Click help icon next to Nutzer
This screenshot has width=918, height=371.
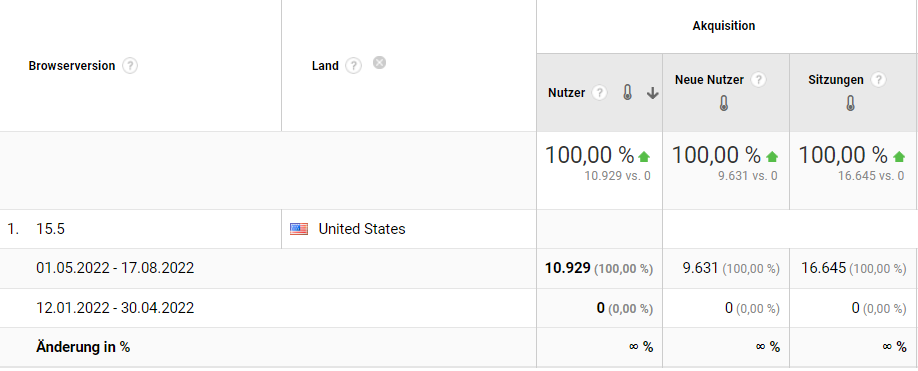click(x=599, y=92)
